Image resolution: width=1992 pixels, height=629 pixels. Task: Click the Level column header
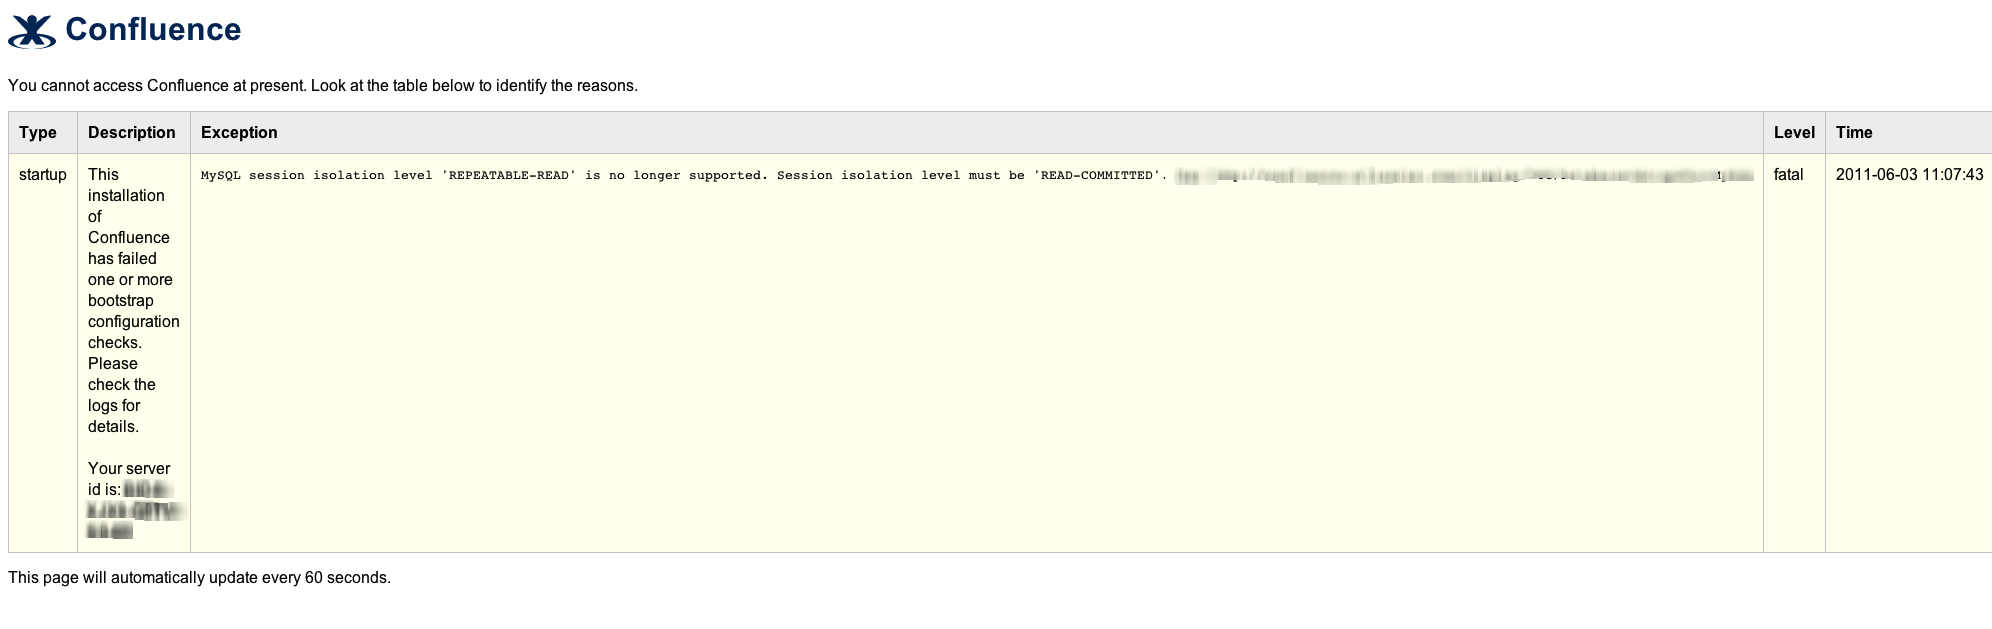(1794, 132)
